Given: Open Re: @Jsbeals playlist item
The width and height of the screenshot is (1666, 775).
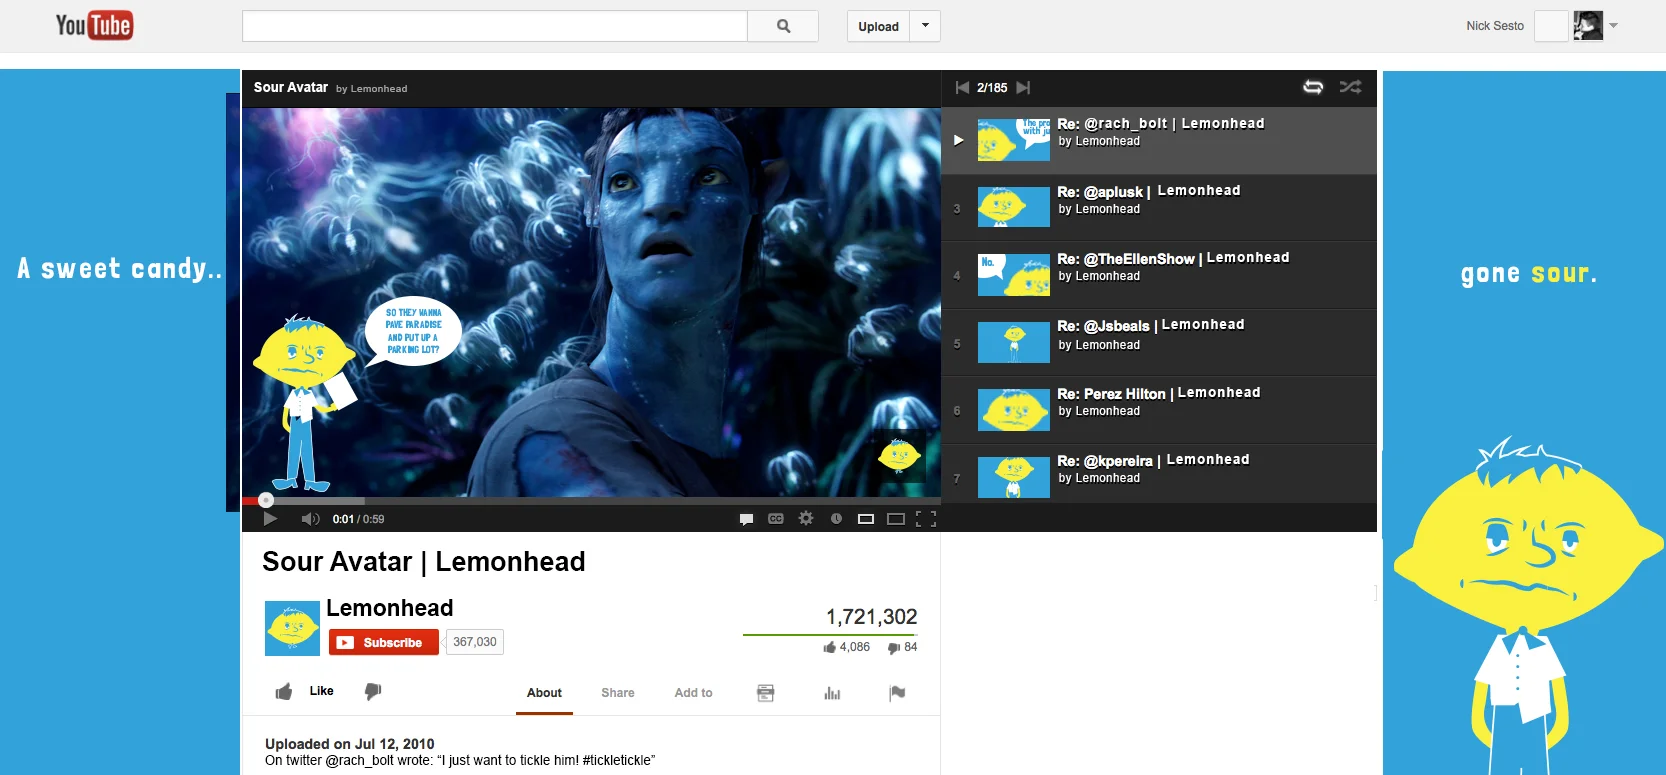Looking at the screenshot, I should click(1159, 343).
